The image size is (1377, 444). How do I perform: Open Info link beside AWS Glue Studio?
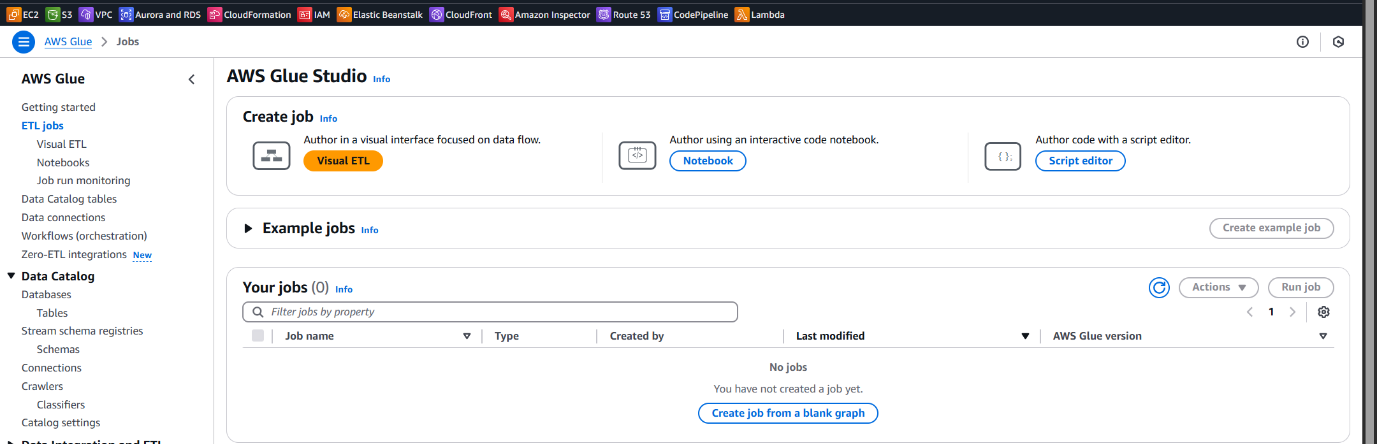click(382, 78)
